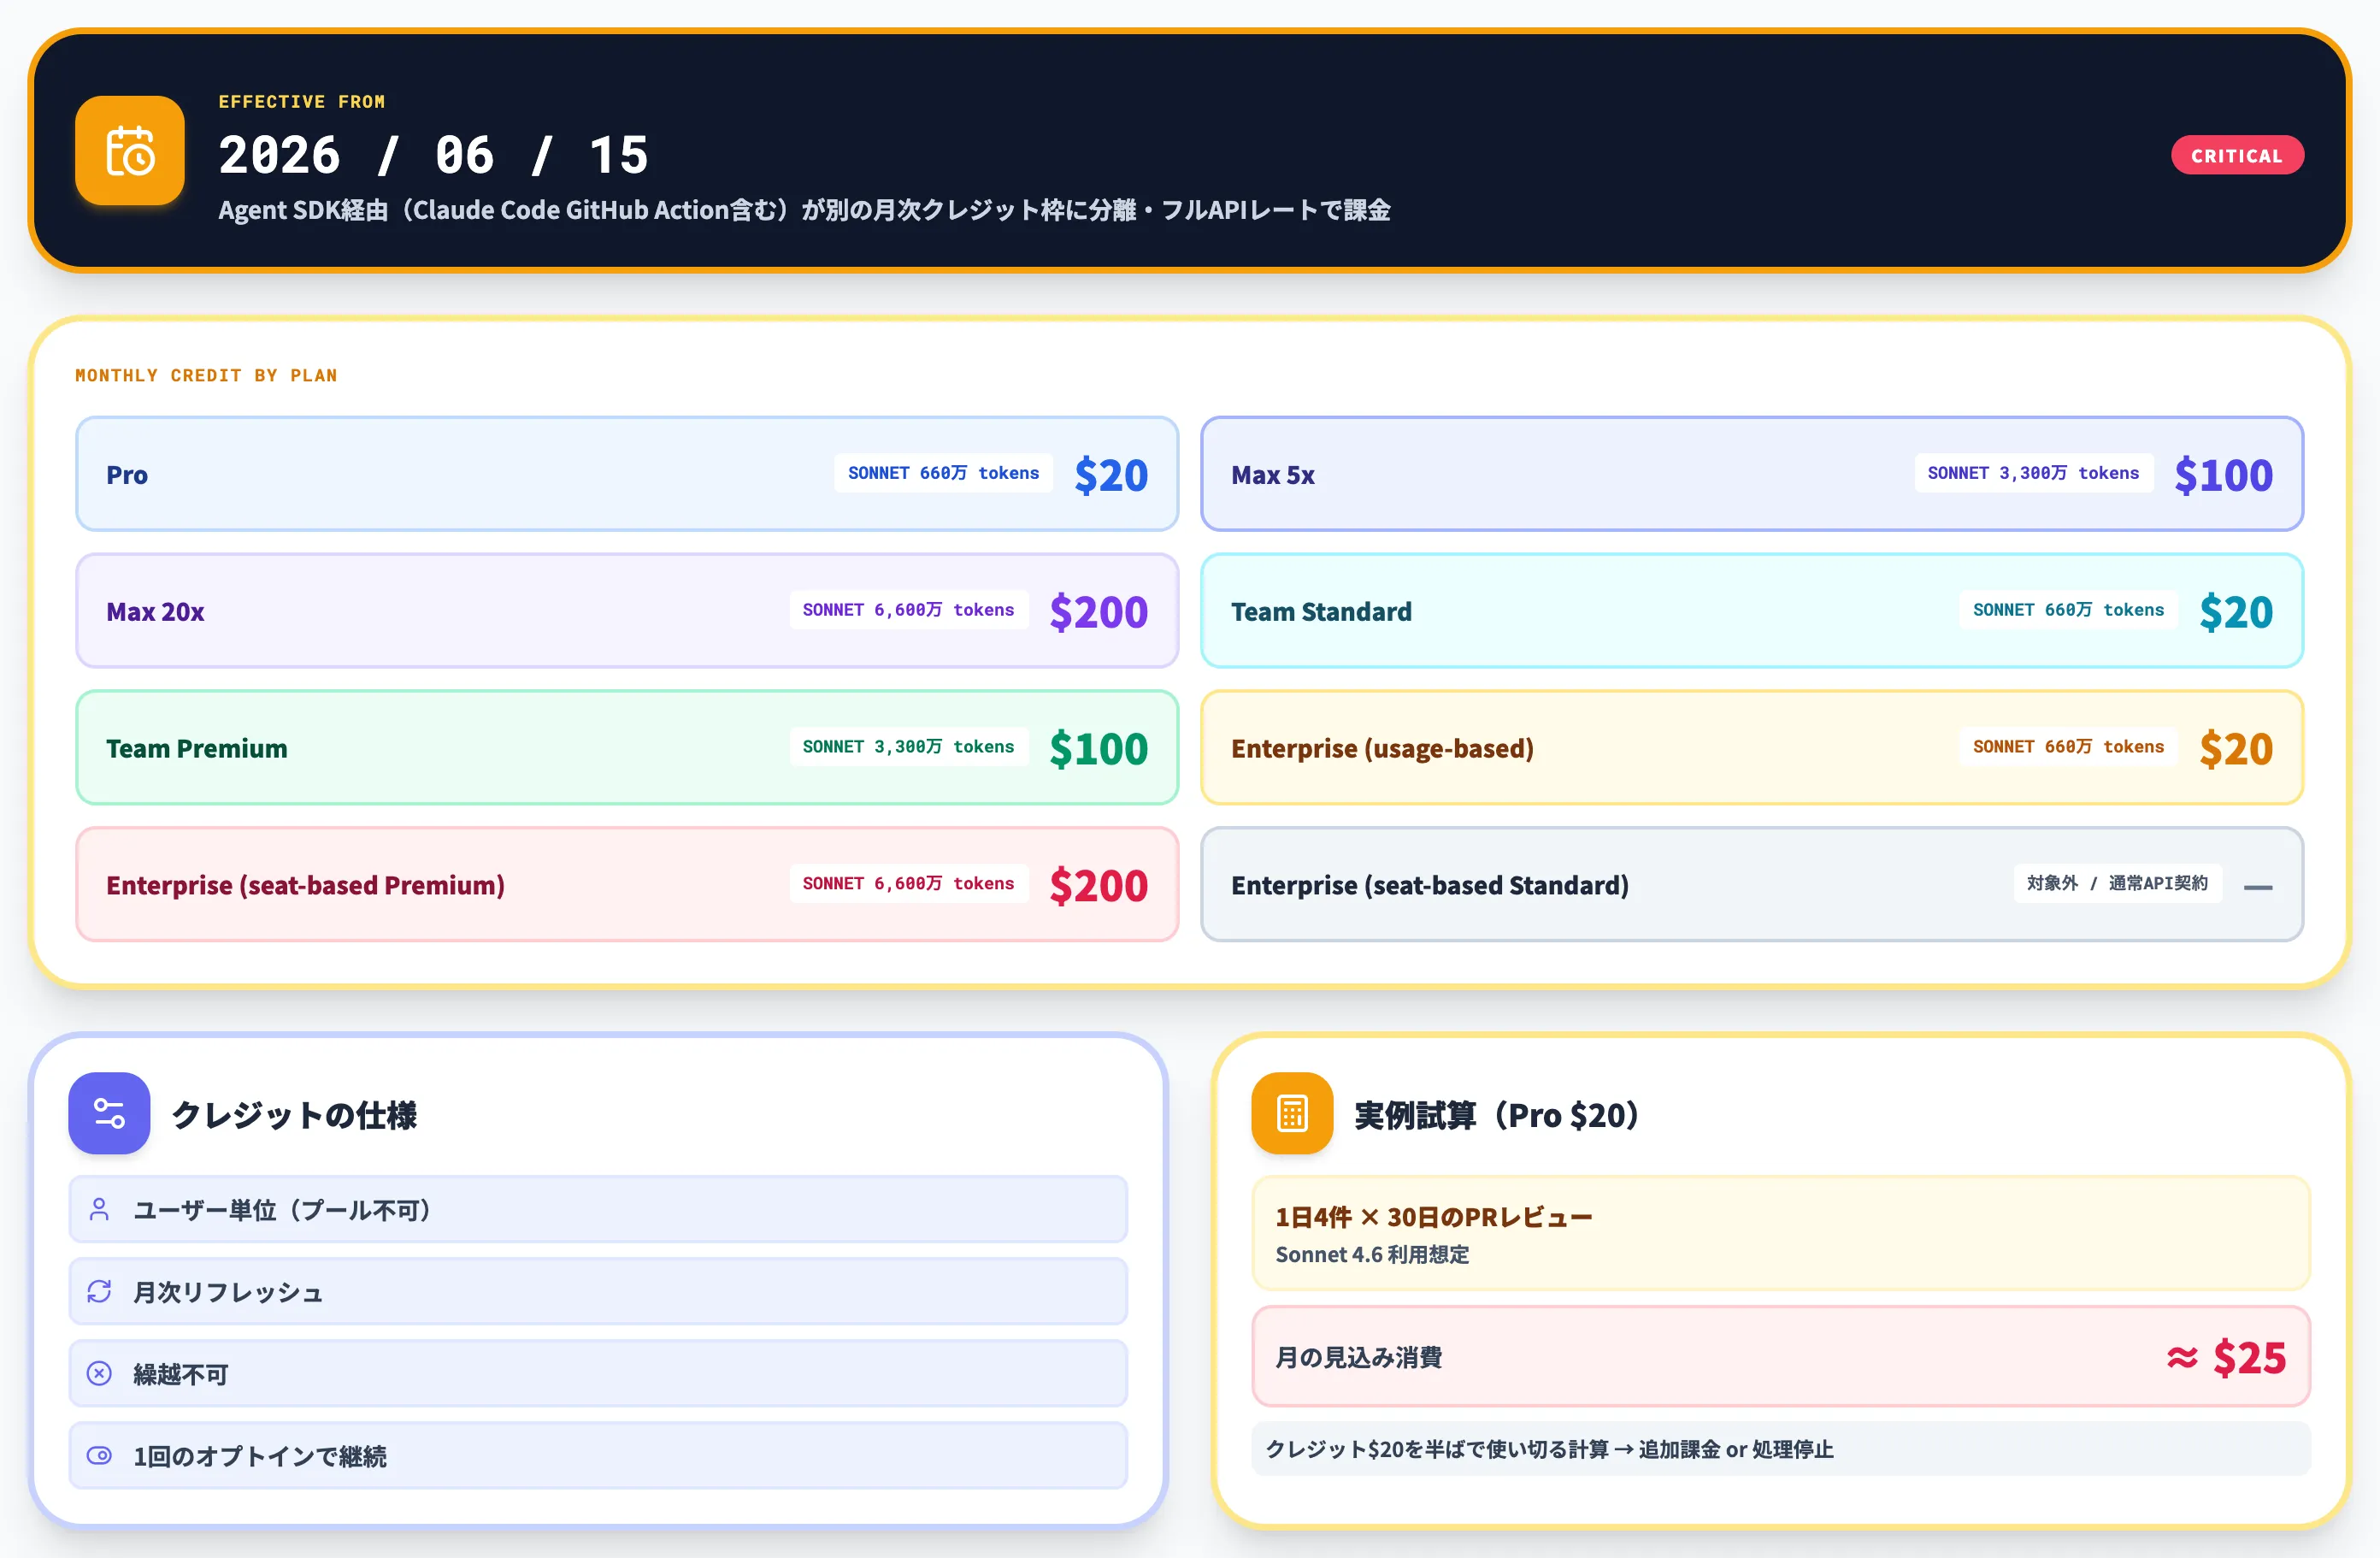
Task: Click the SONNET 6,600万 tokens badge in Enterprise Premium
Action: click(x=908, y=884)
